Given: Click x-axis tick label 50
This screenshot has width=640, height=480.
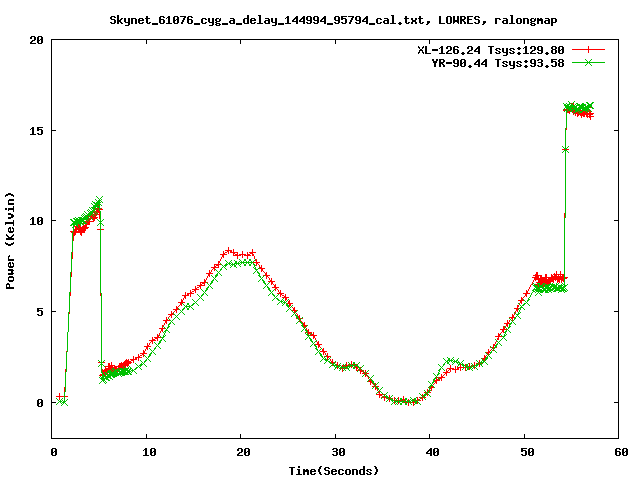Looking at the screenshot, I should point(527,452).
